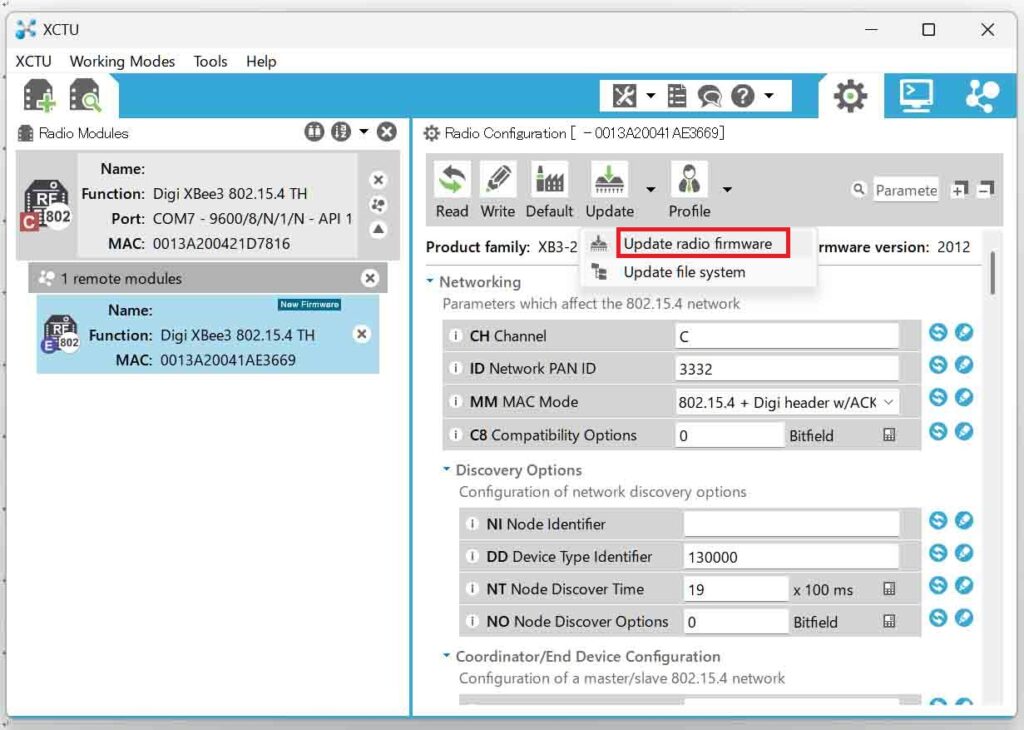1024x730 pixels.
Task: Show info for MM MAC Mode parameter
Action: pos(455,402)
